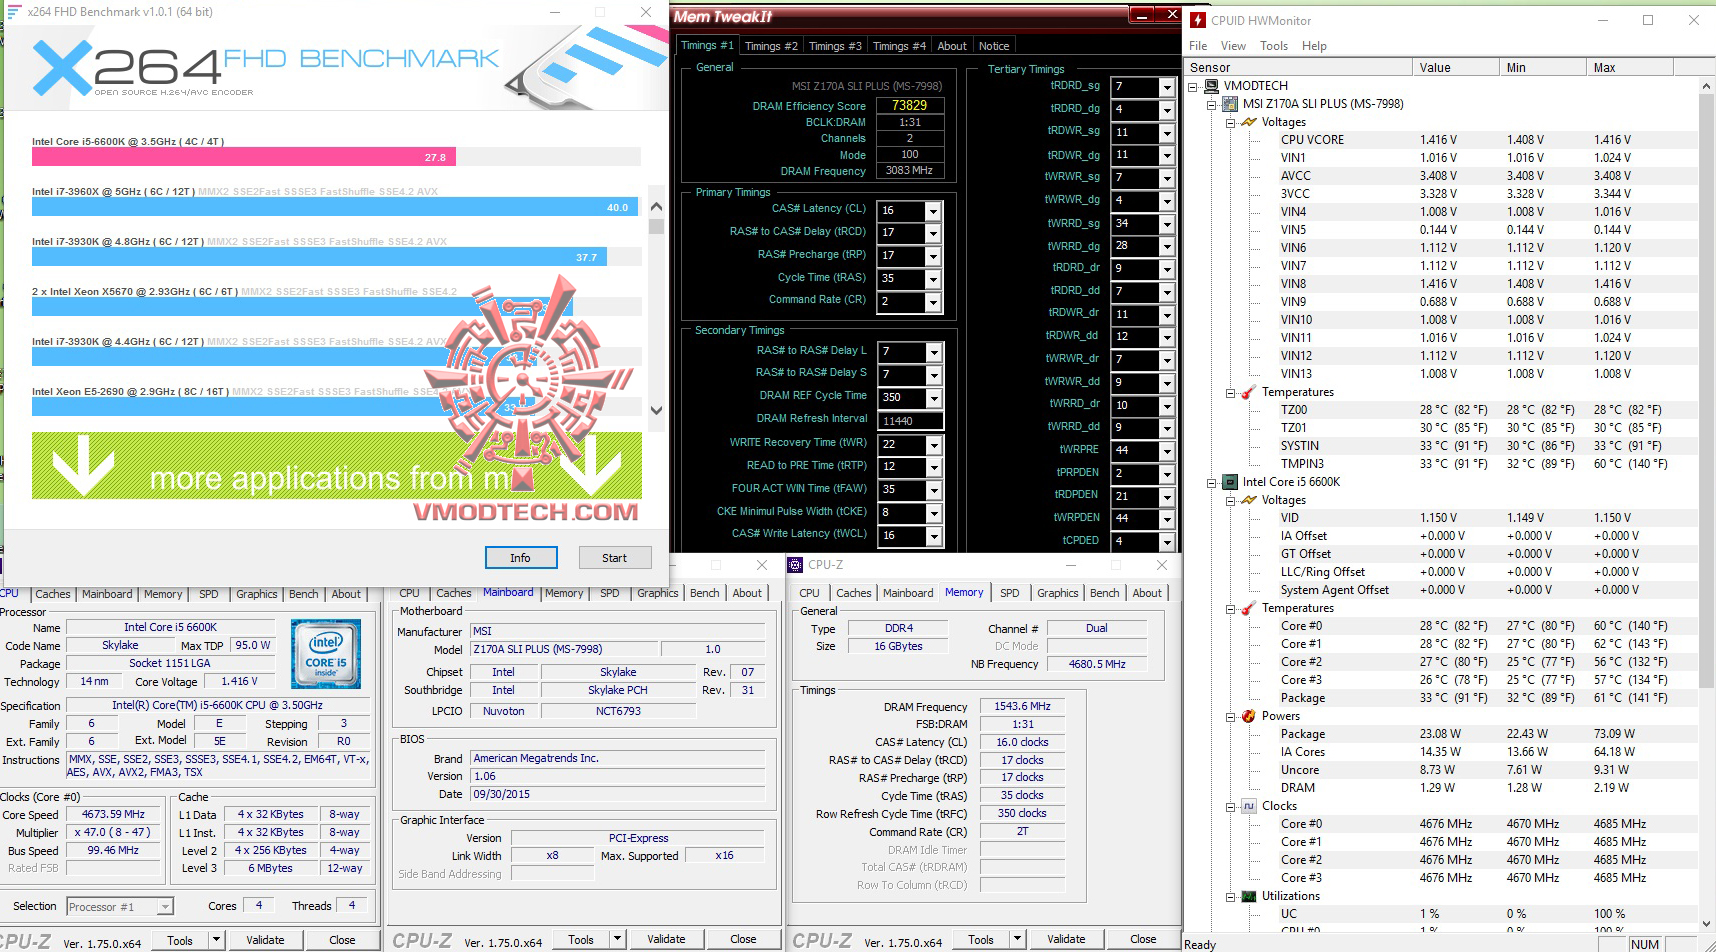Click the Voltages icon under Intel Core i5 6600K
The image size is (1716, 952).
click(1248, 500)
